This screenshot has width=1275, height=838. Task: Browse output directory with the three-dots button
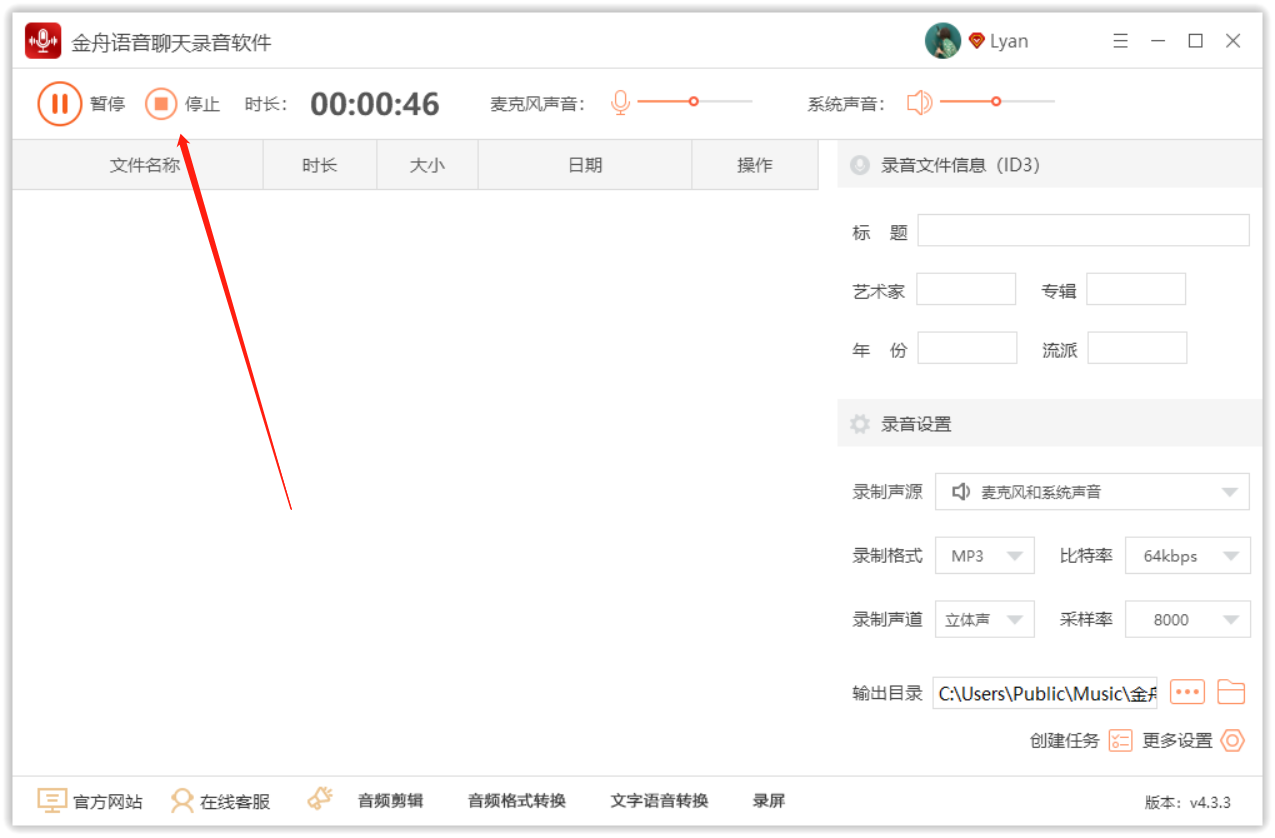tap(1187, 692)
